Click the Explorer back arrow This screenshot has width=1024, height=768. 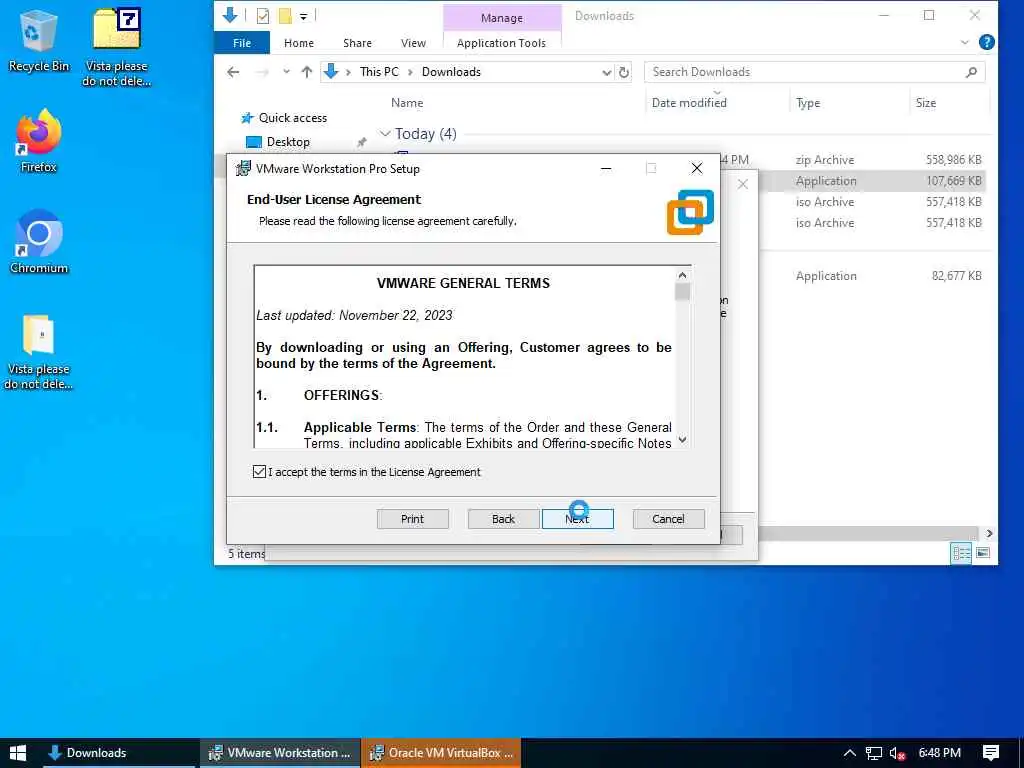click(233, 72)
